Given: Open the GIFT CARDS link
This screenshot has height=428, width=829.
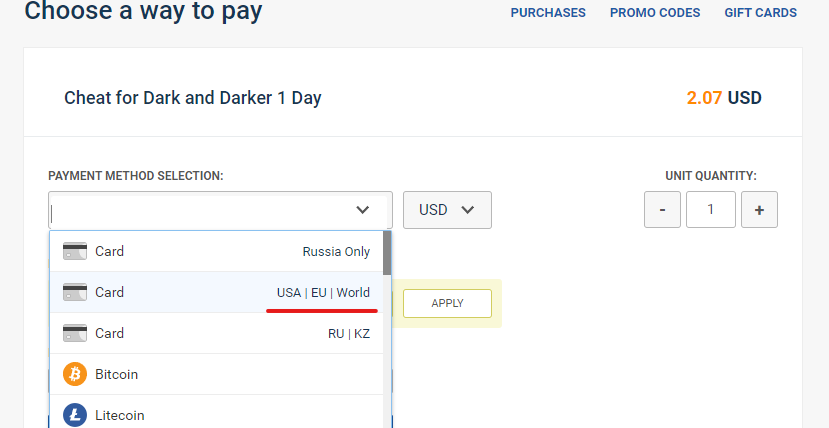Looking at the screenshot, I should (760, 13).
